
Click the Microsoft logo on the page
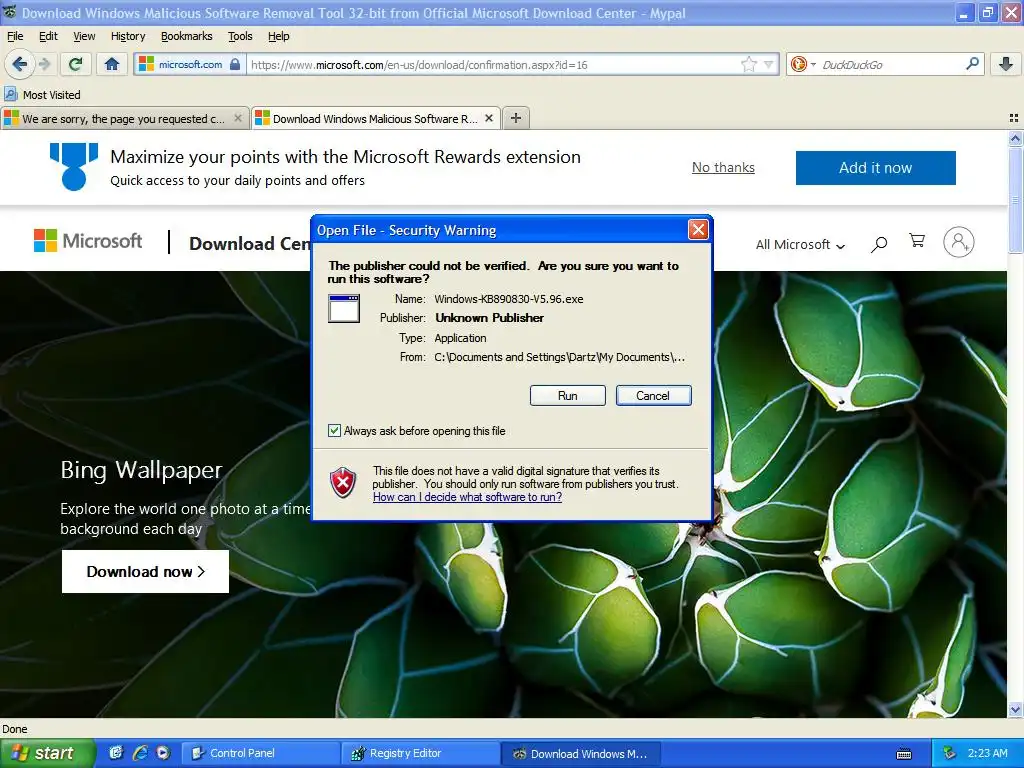coord(88,241)
